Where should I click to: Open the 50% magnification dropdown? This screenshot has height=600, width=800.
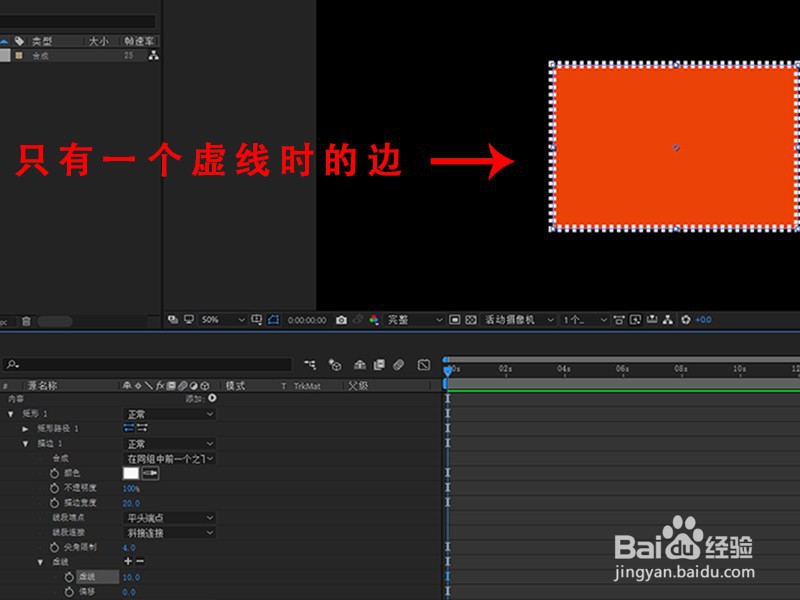(222, 319)
